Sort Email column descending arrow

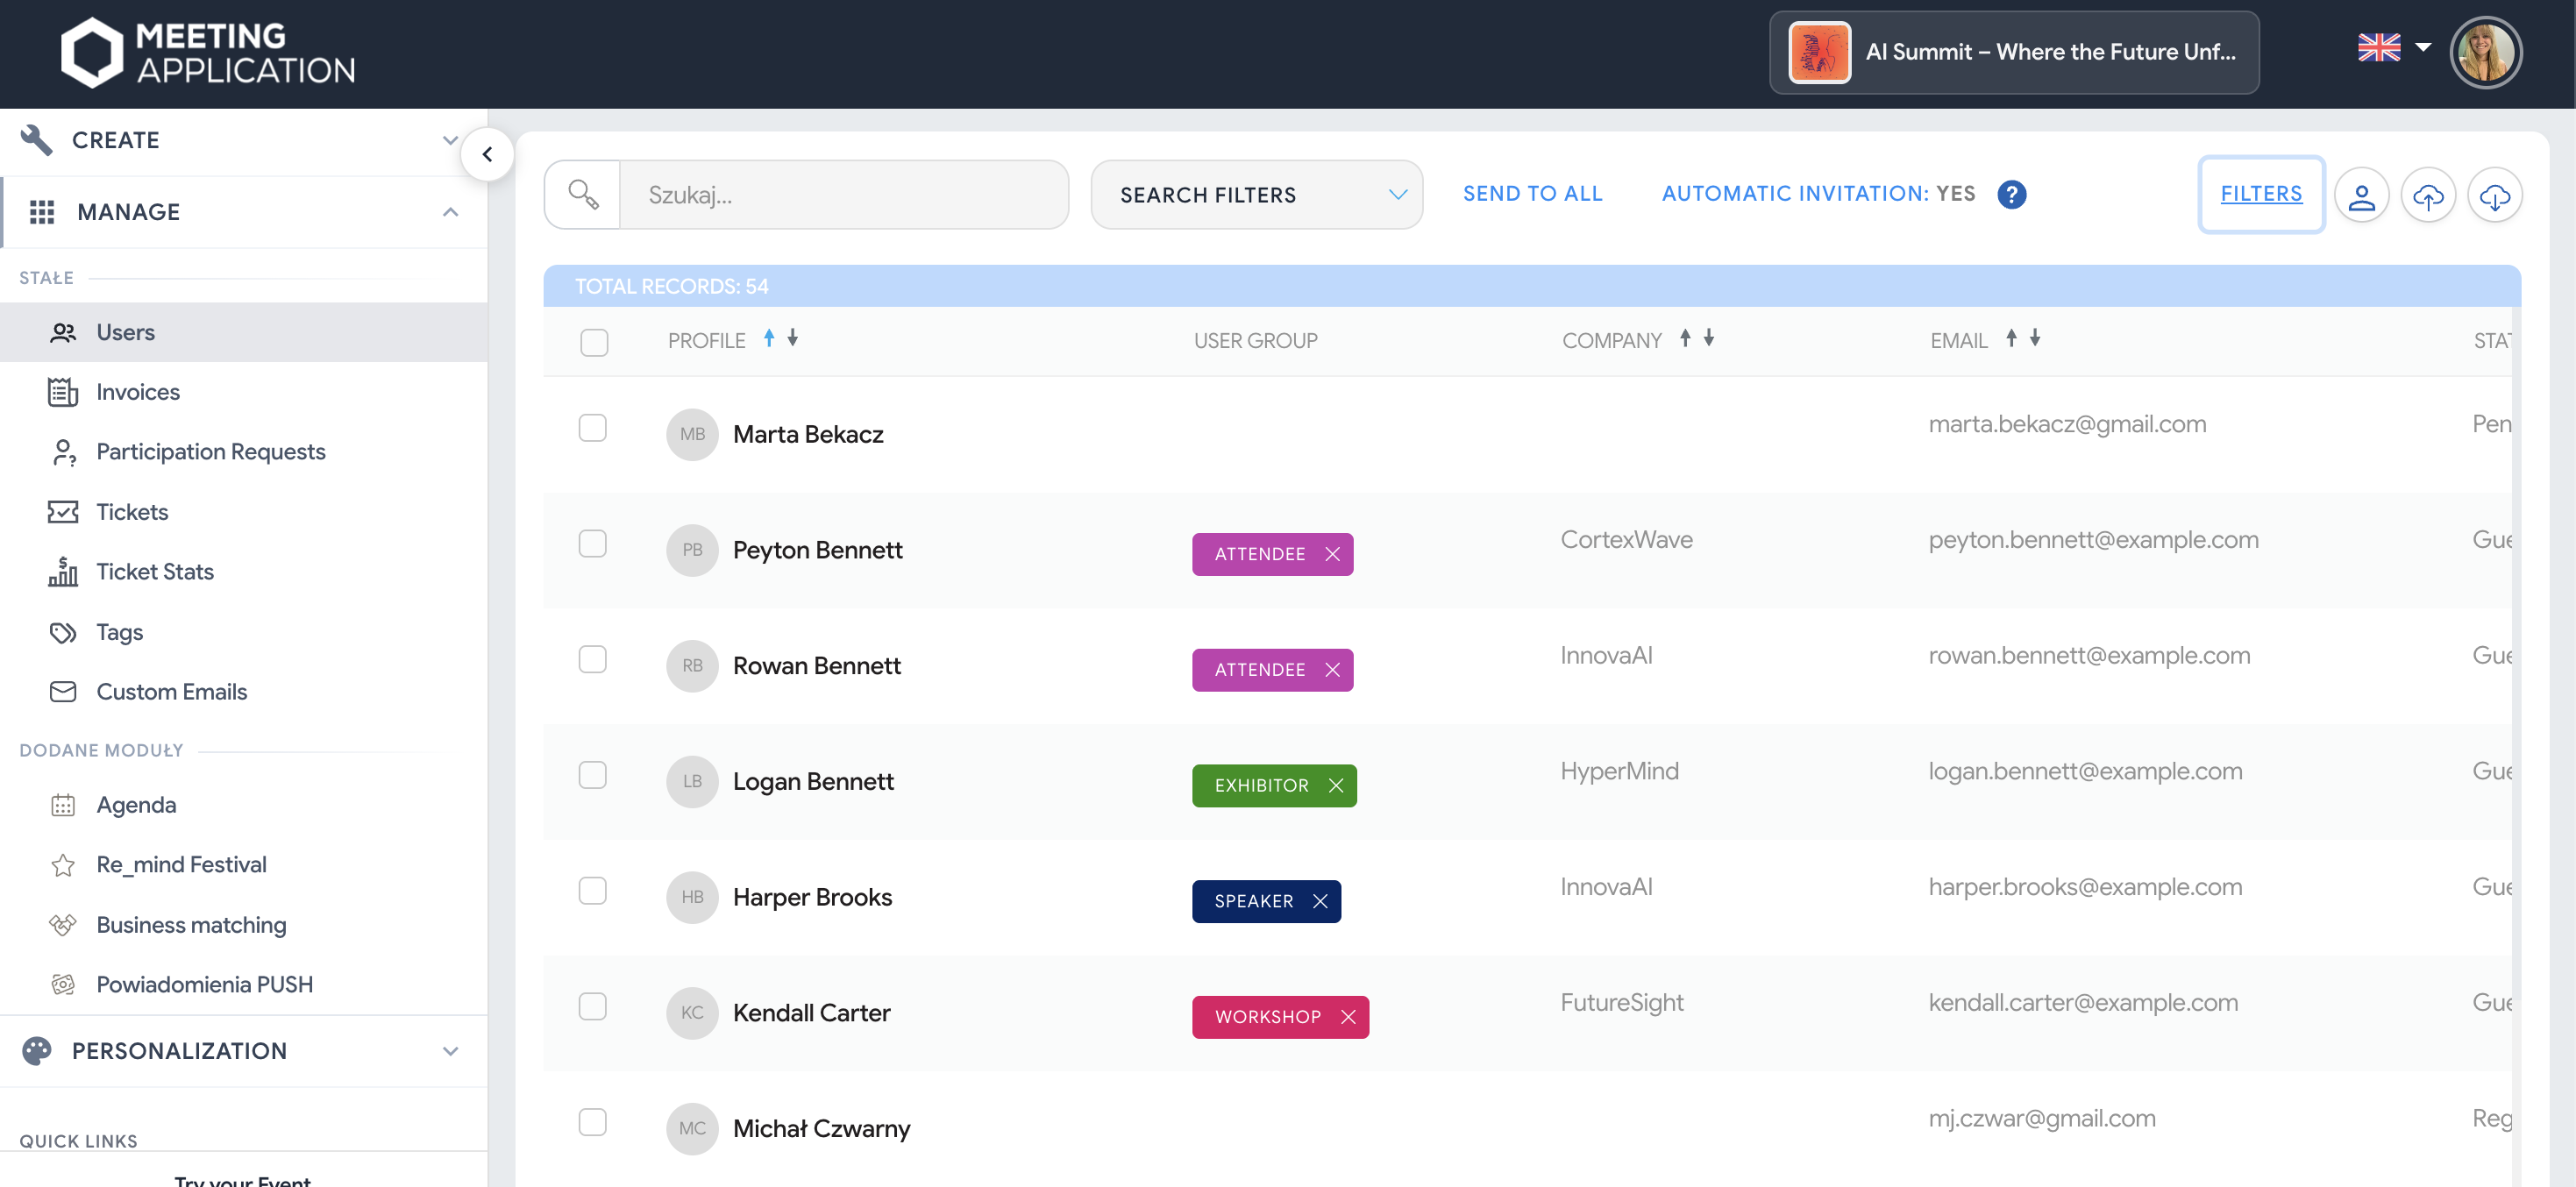(x=2035, y=338)
